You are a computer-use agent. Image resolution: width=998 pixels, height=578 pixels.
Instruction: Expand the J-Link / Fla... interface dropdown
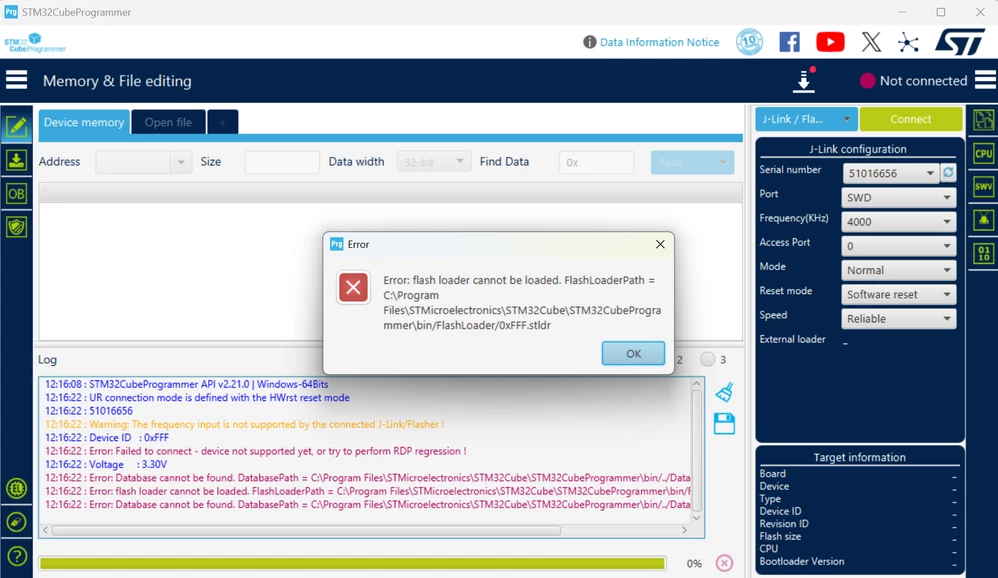point(806,119)
